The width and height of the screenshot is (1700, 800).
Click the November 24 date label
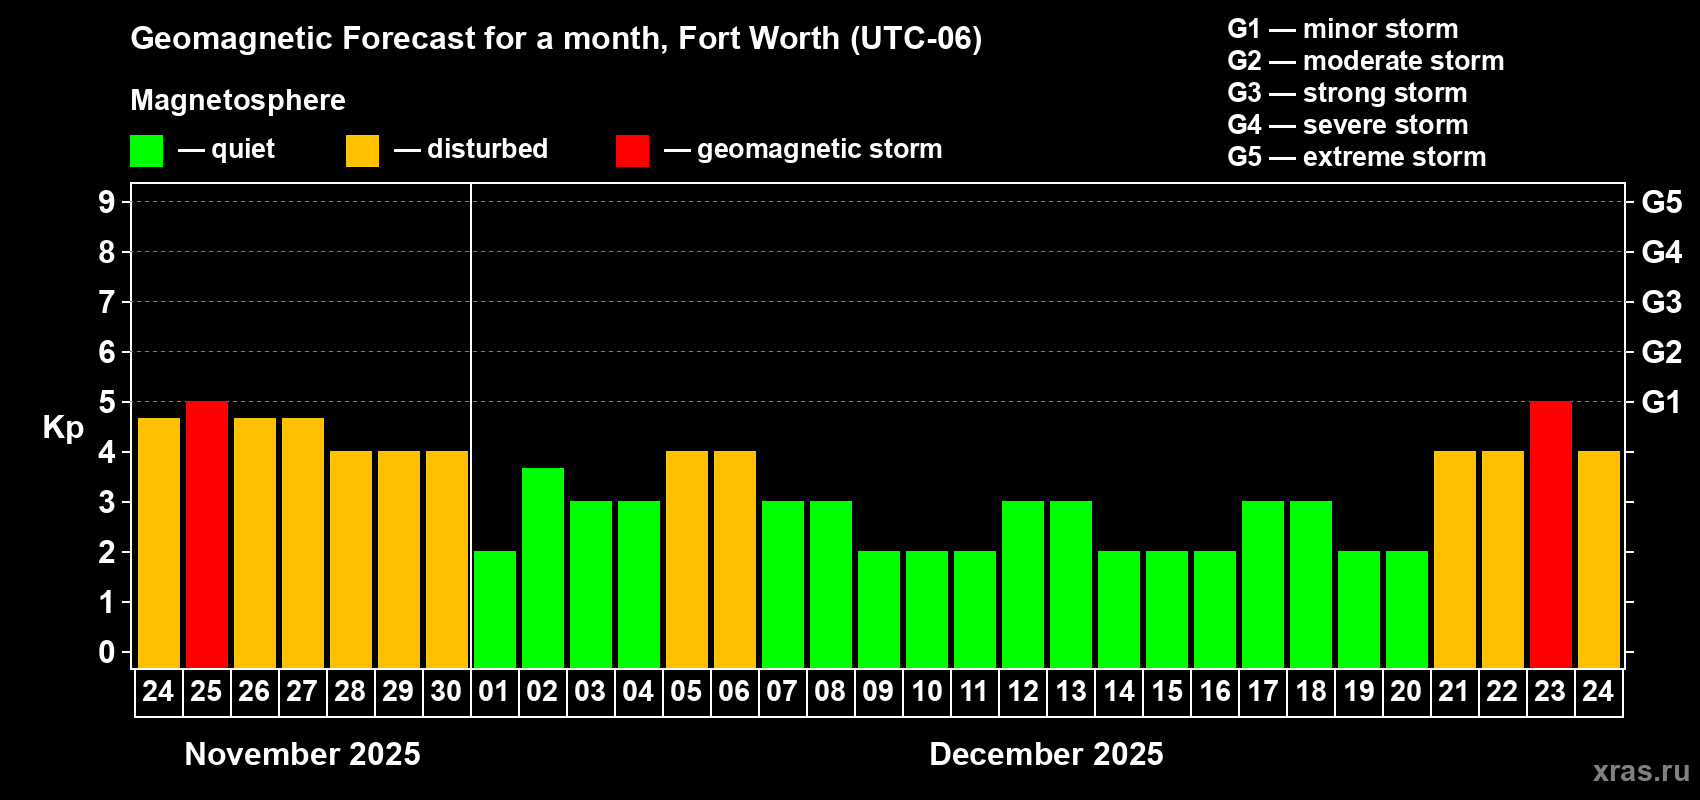point(158,692)
